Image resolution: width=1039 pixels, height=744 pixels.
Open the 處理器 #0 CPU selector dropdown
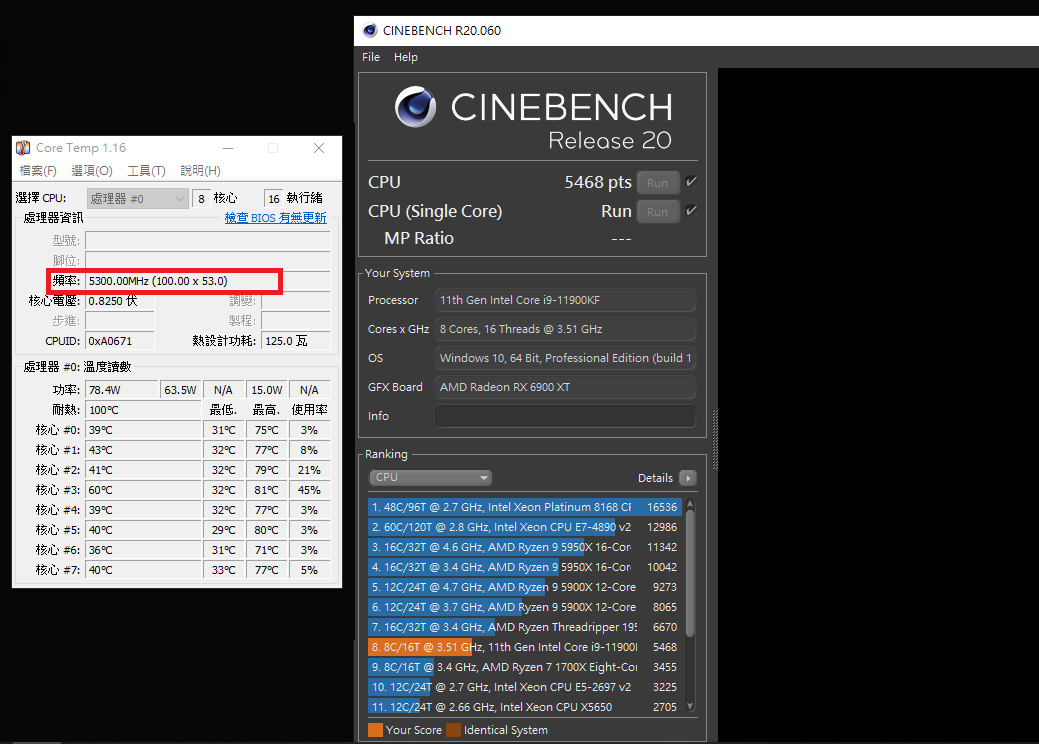pos(137,199)
